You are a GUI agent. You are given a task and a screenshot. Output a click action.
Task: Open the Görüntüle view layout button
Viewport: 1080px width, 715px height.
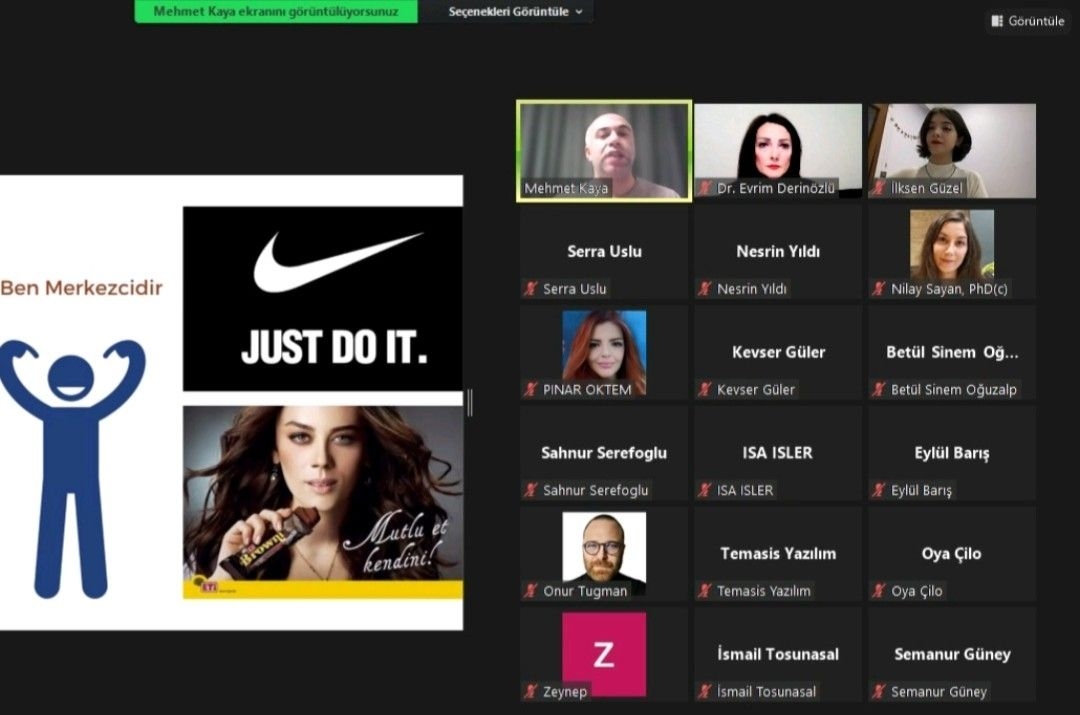click(x=1027, y=21)
